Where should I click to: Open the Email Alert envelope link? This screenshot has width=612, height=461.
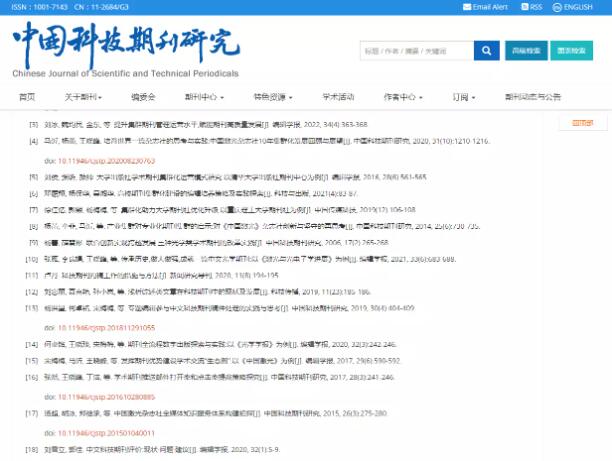(485, 7)
